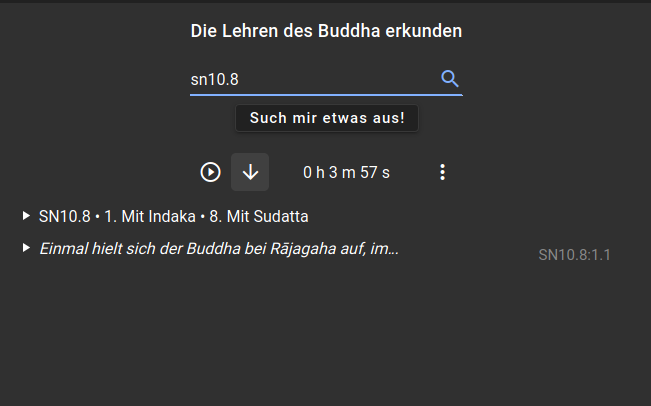Click the 'Die Lehren des Buddha erkunden' heading
651x406 pixels.
tap(326, 31)
